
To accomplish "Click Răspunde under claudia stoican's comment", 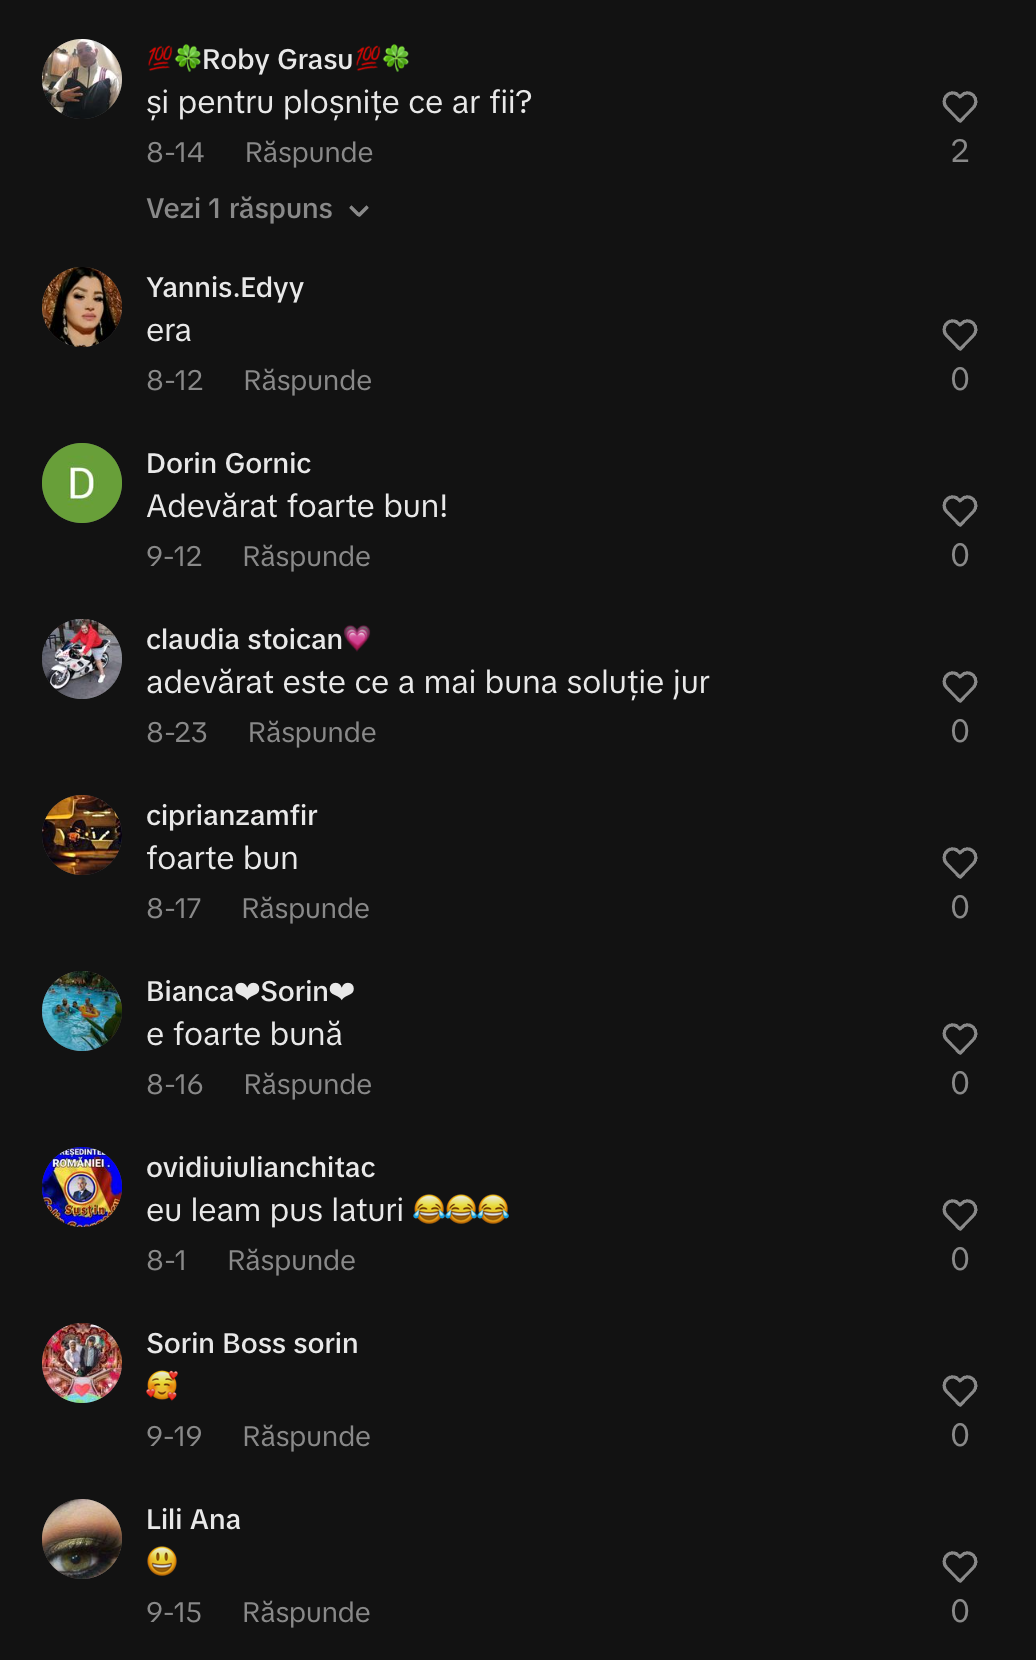I will pyautogui.click(x=311, y=733).
